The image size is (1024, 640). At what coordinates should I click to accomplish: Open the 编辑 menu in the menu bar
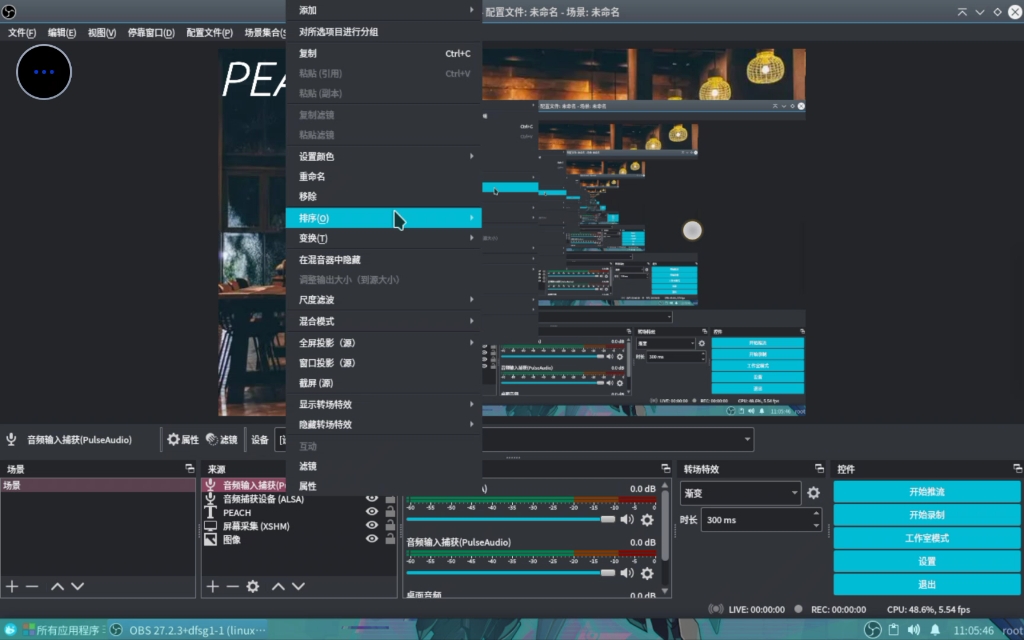(x=59, y=31)
